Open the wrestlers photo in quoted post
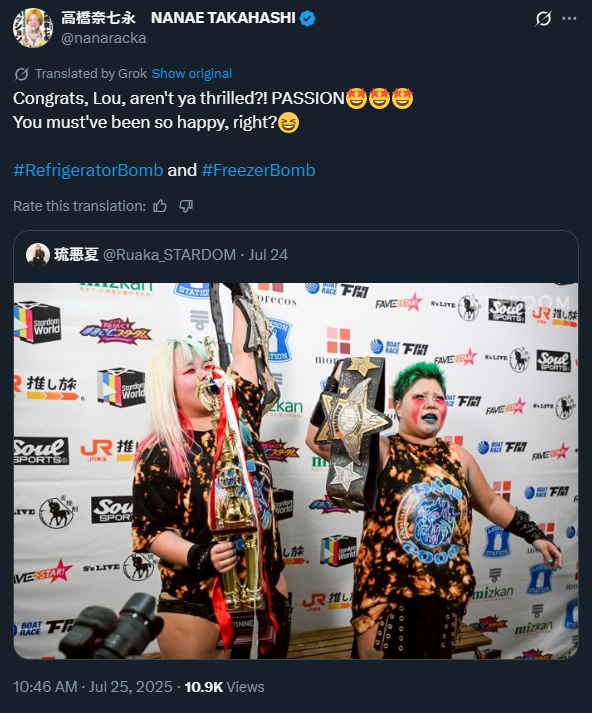 coord(296,471)
